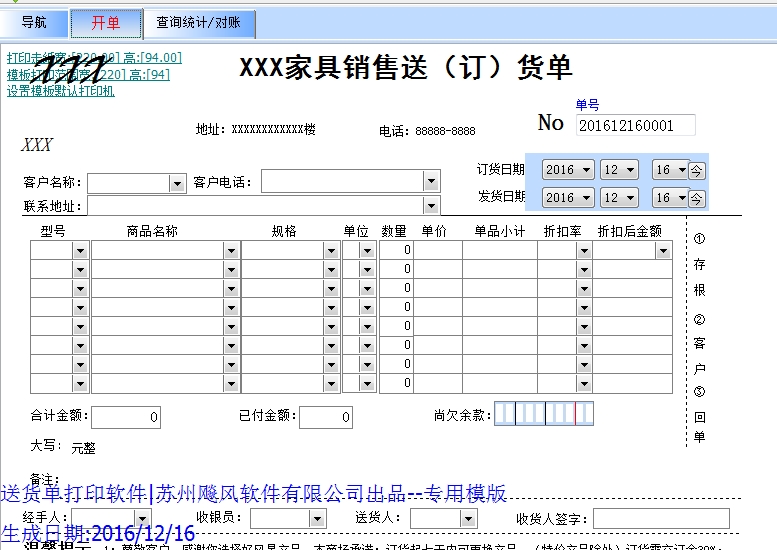Expand 型号 dropdown in second row
The image size is (777, 550).
tap(80, 270)
